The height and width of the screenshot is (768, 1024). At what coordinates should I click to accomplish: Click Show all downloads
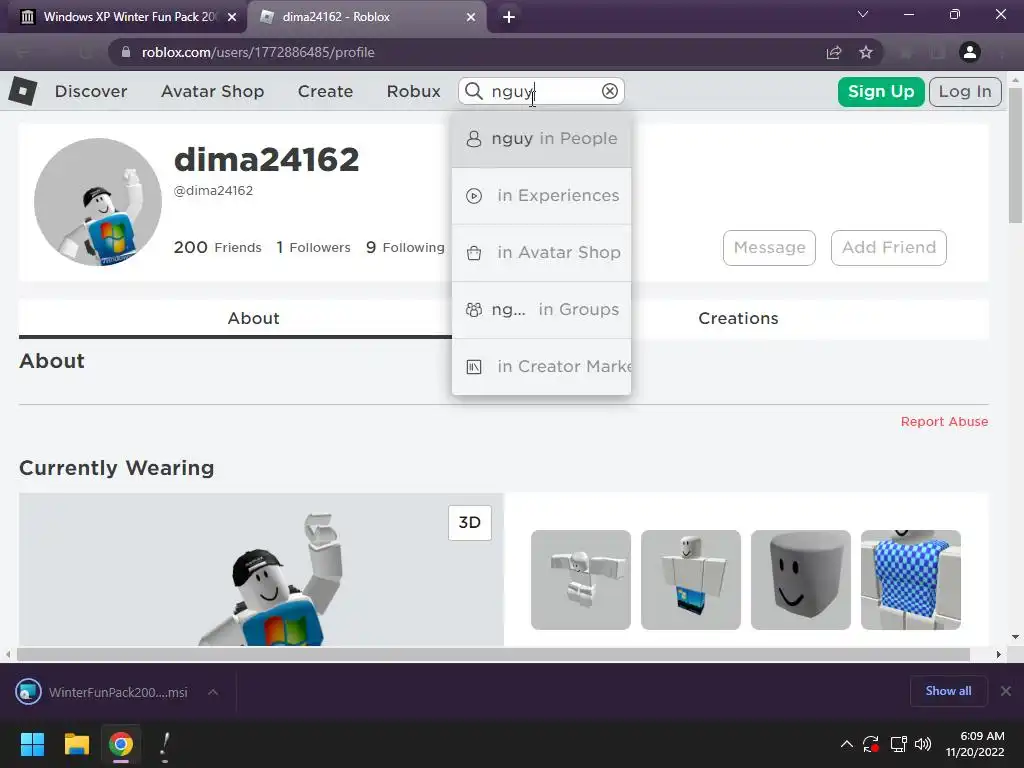point(948,691)
